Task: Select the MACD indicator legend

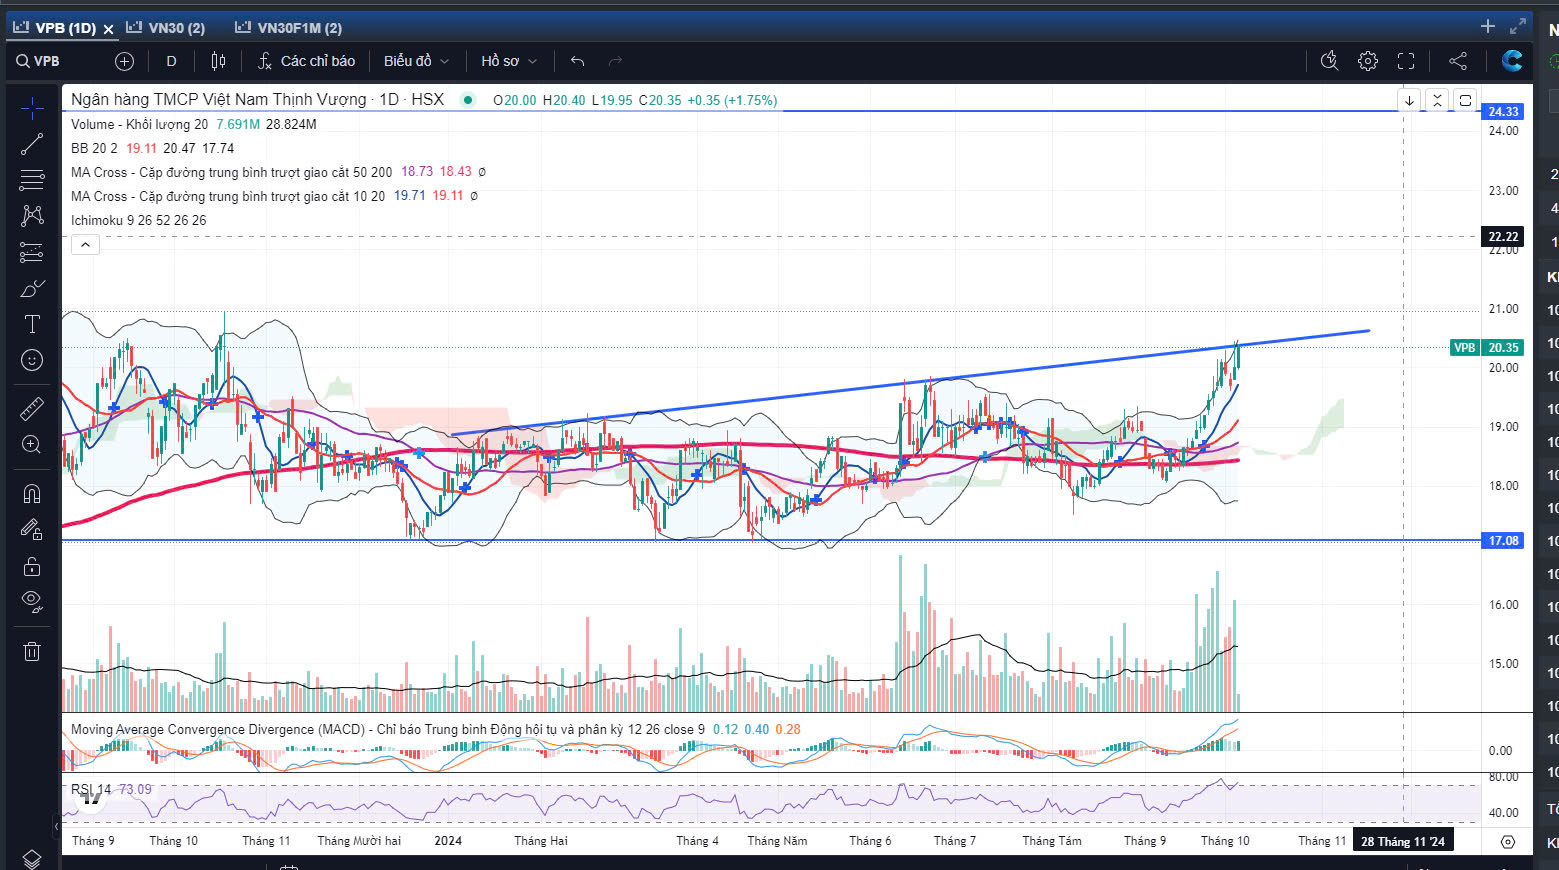Action: pos(387,729)
